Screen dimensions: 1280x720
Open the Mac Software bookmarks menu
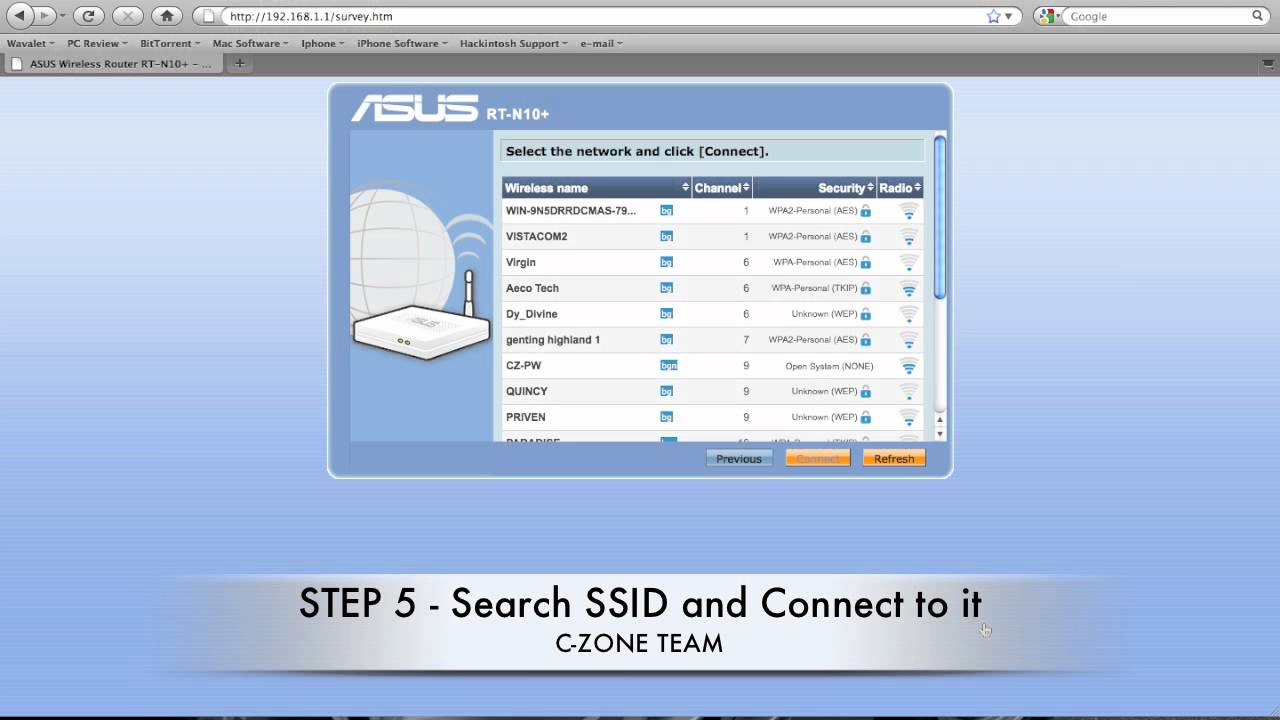(250, 43)
